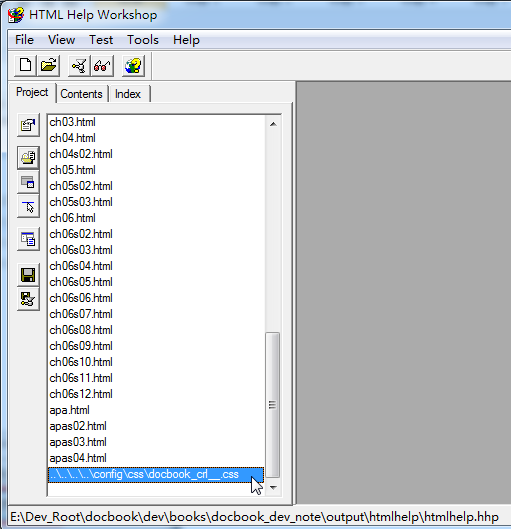
Task: Open the Test menu
Action: pos(101,40)
